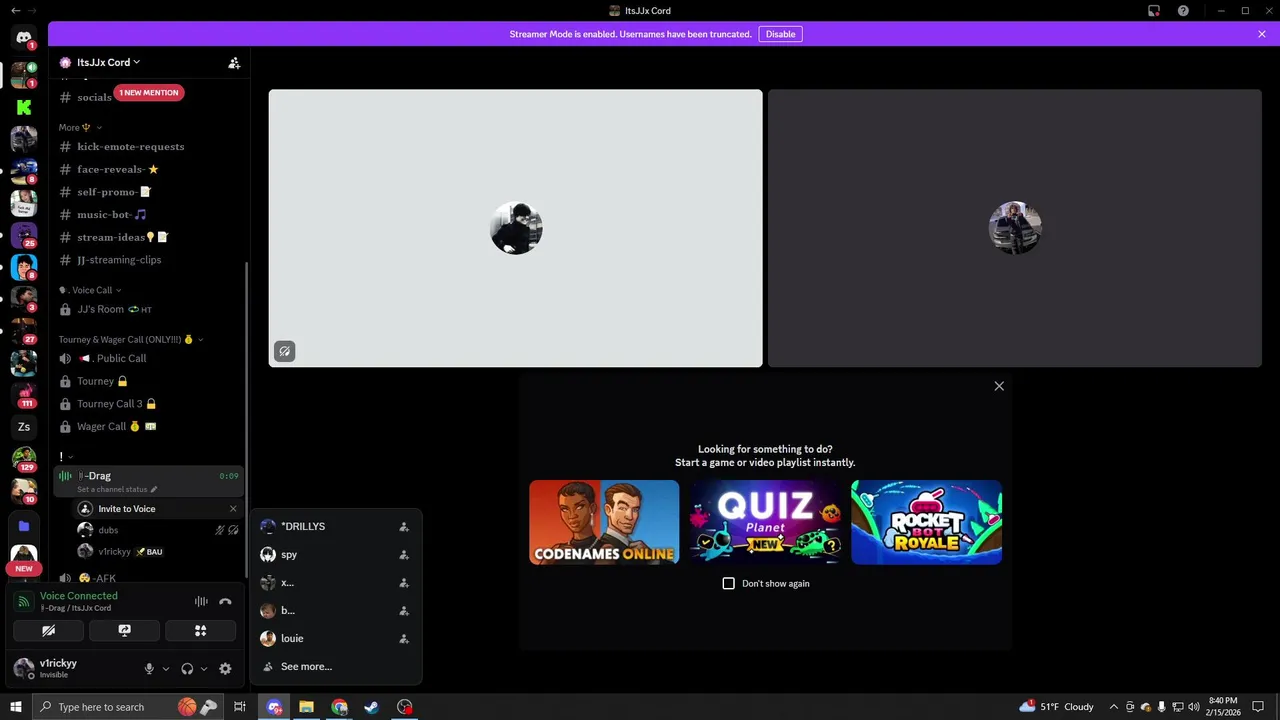Close the activities suggestion panel
This screenshot has width=1280, height=720.
(999, 386)
